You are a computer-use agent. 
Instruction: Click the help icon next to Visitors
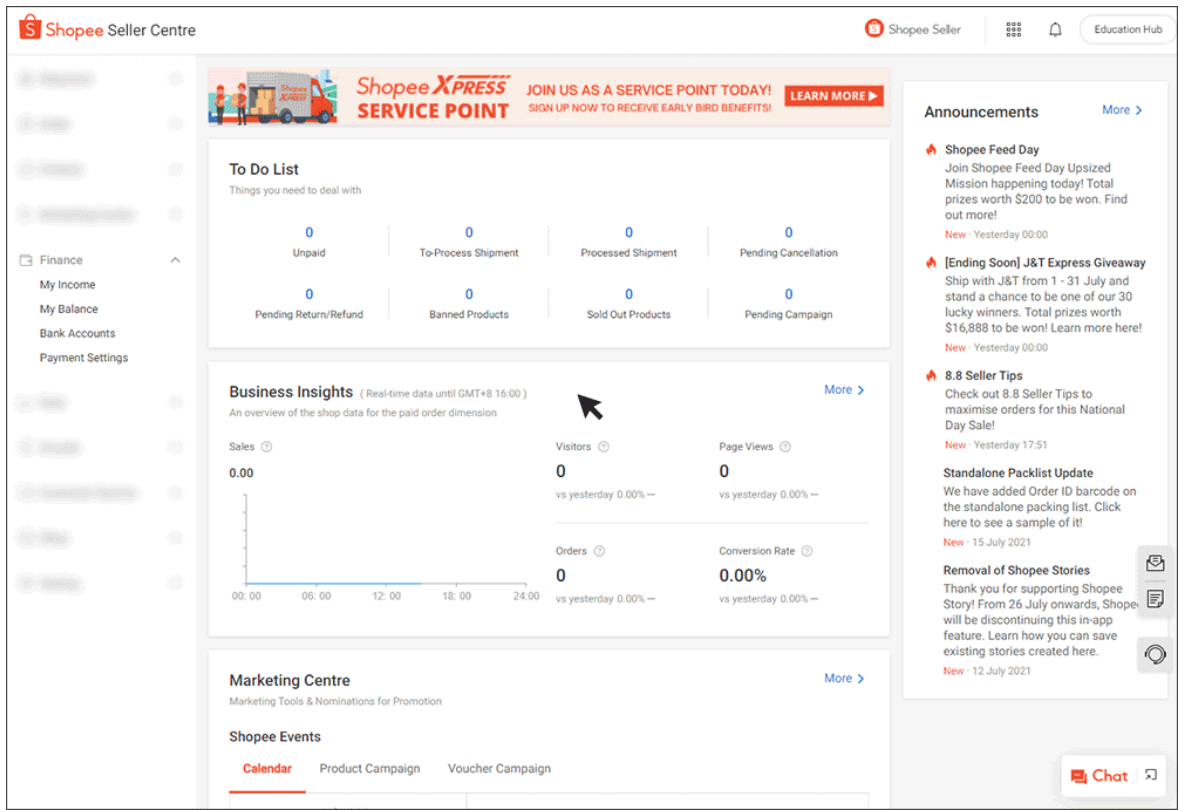point(601,446)
